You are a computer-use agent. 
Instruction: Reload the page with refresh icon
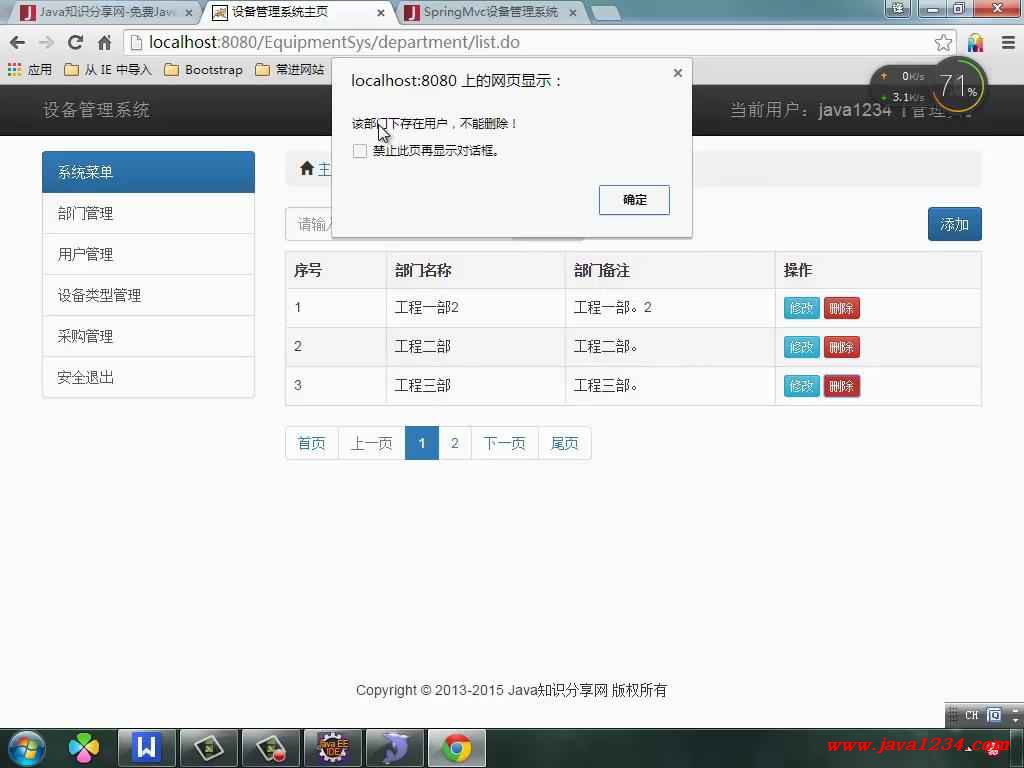click(75, 42)
